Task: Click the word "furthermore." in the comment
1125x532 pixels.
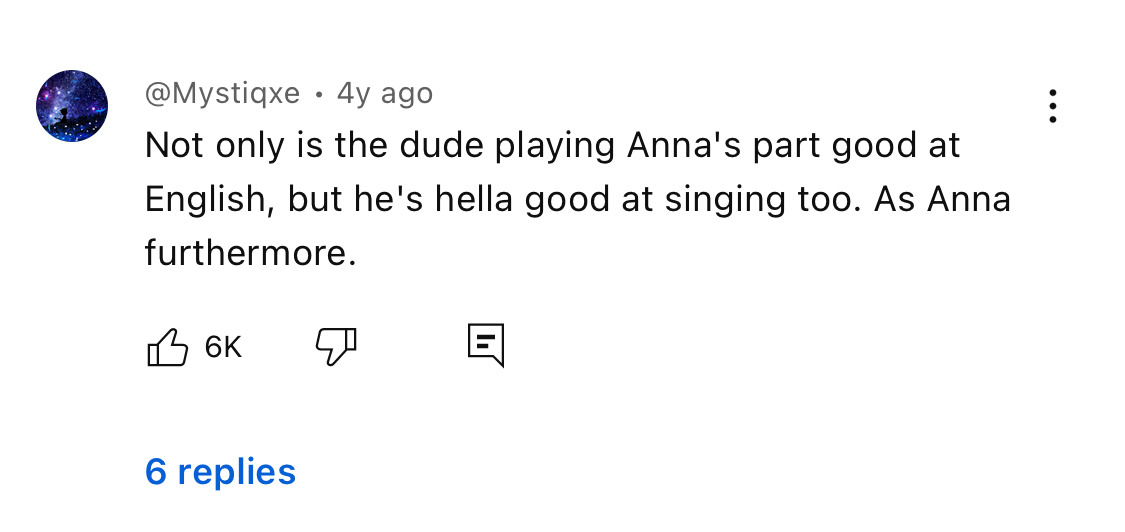Action: coord(250,252)
